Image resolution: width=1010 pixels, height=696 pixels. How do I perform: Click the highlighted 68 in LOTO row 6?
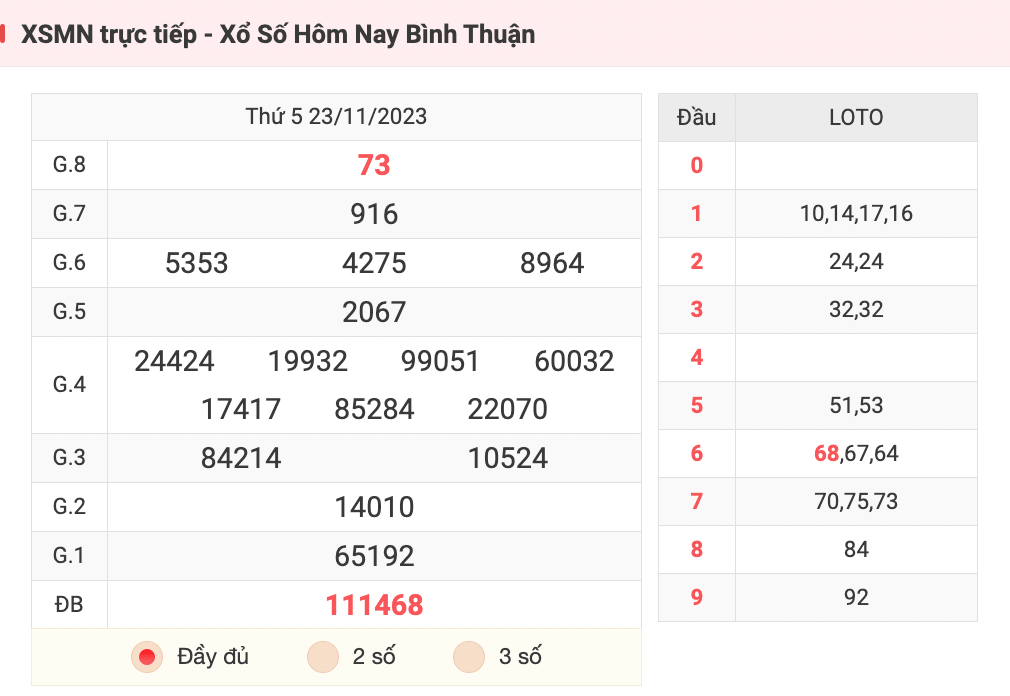(x=826, y=453)
